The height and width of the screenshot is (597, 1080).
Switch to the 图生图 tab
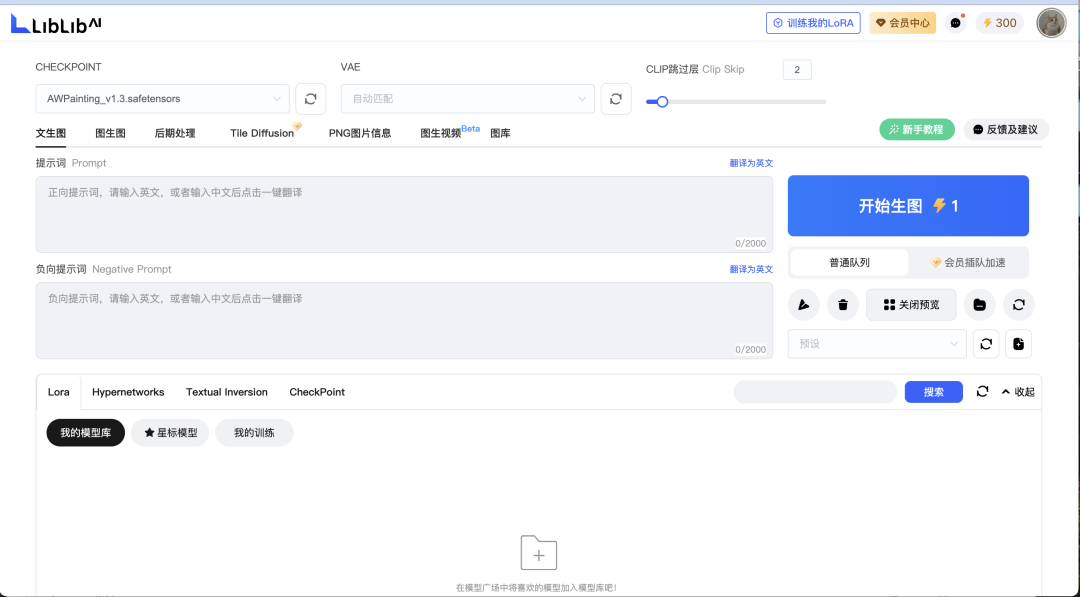click(110, 133)
